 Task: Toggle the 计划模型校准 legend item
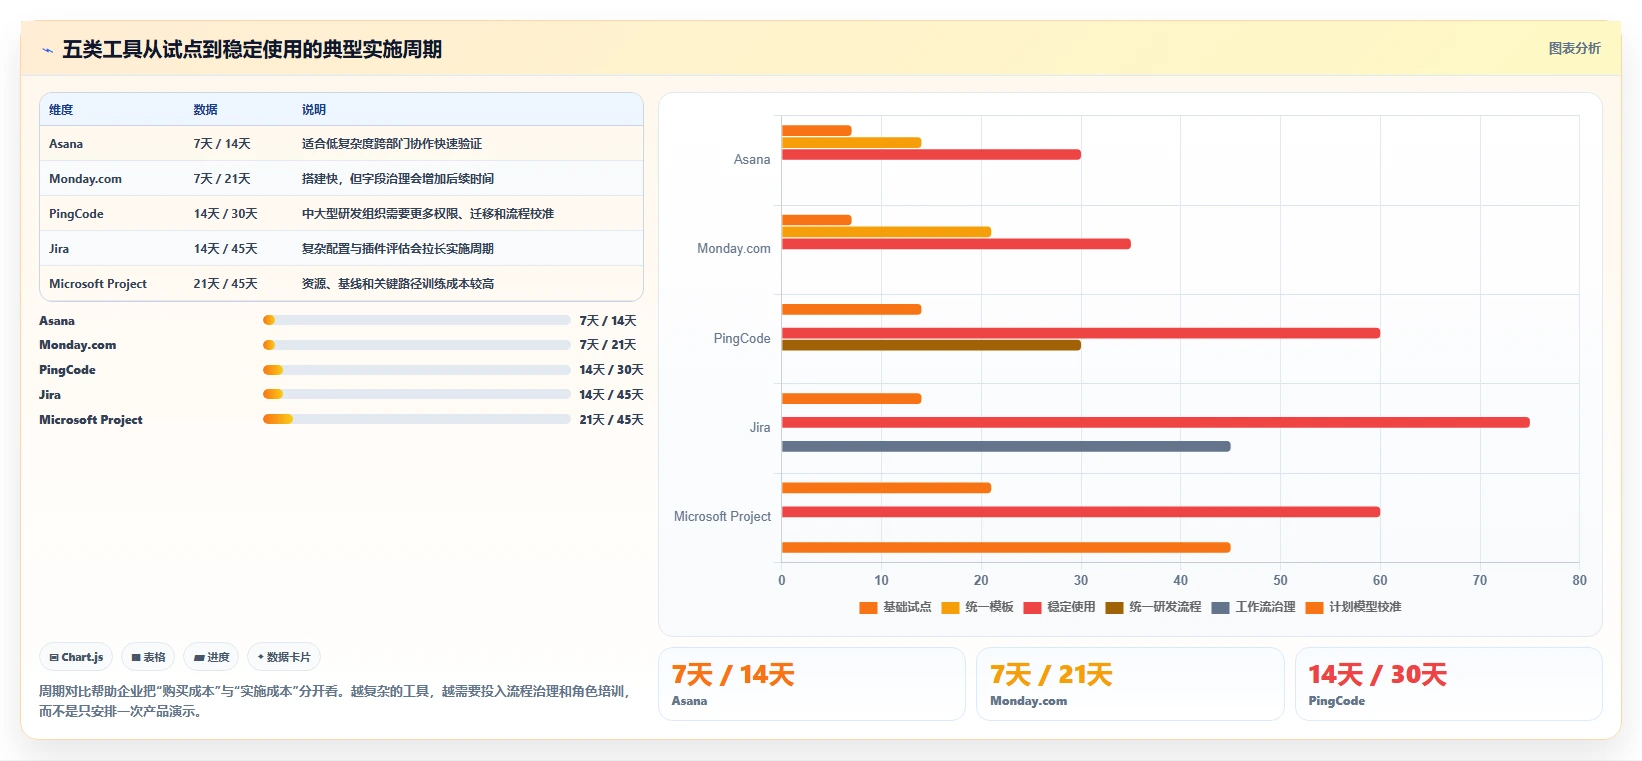[1353, 607]
